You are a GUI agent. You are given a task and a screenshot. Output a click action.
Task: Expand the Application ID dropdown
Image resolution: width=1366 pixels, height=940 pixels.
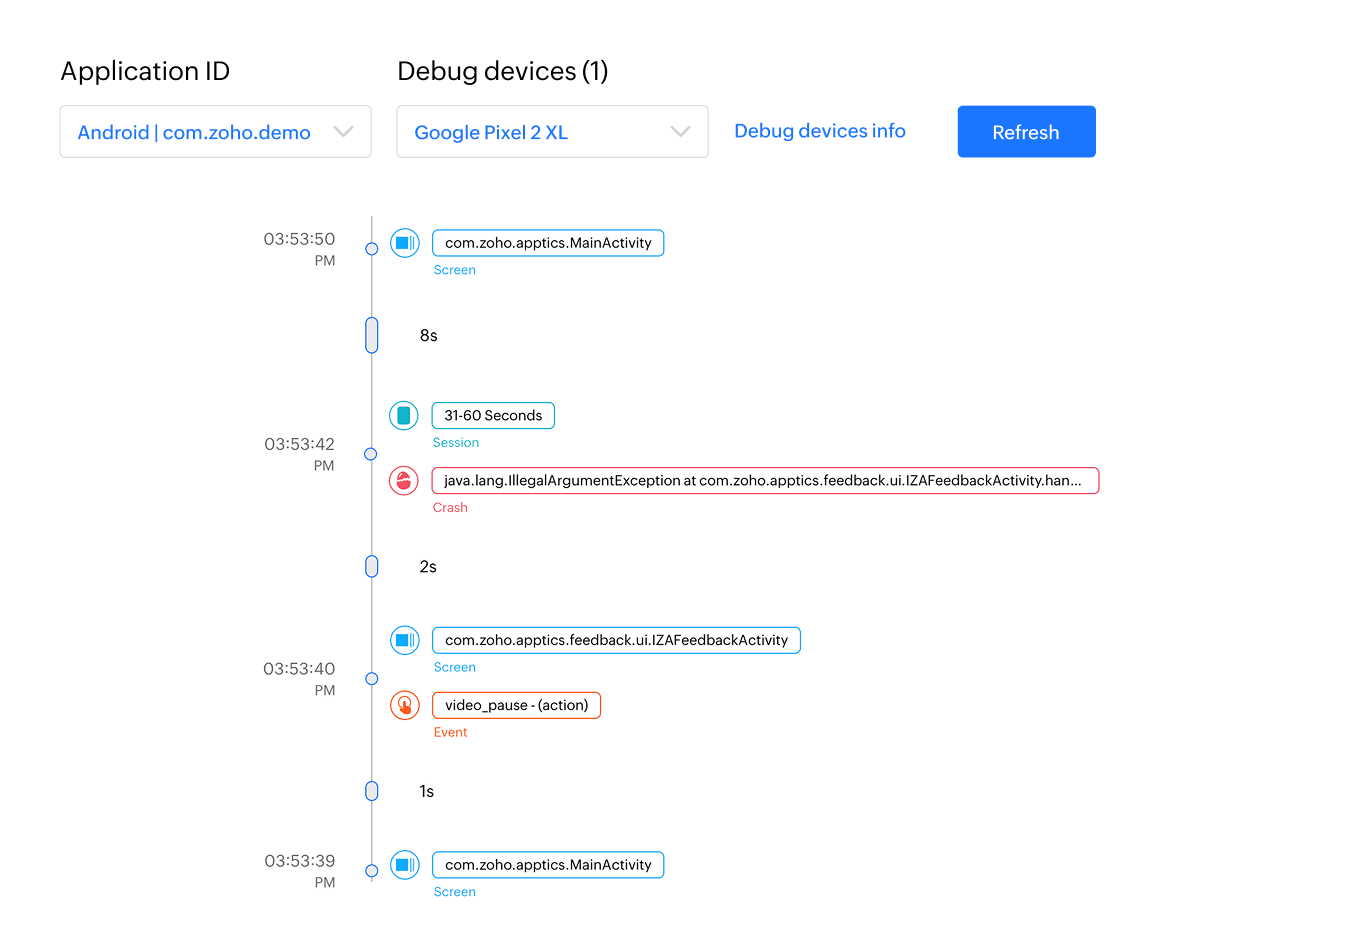pyautogui.click(x=215, y=131)
